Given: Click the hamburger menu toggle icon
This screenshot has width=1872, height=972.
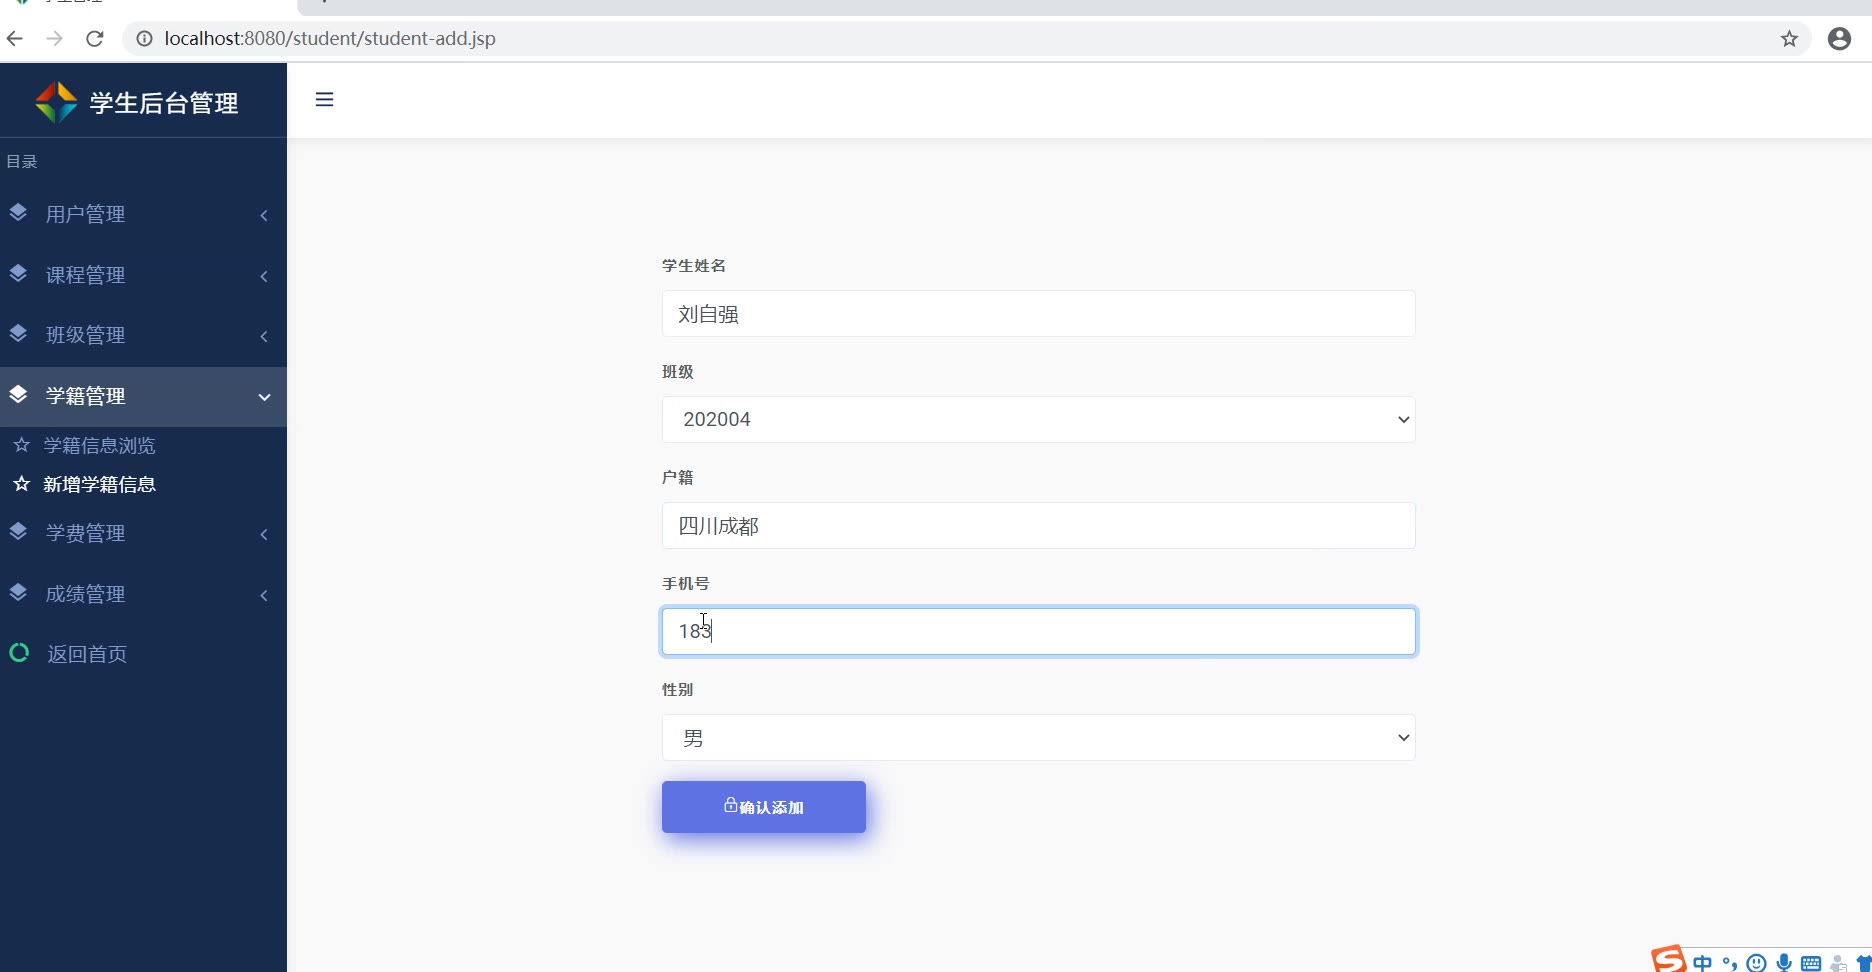Looking at the screenshot, I should click(324, 99).
